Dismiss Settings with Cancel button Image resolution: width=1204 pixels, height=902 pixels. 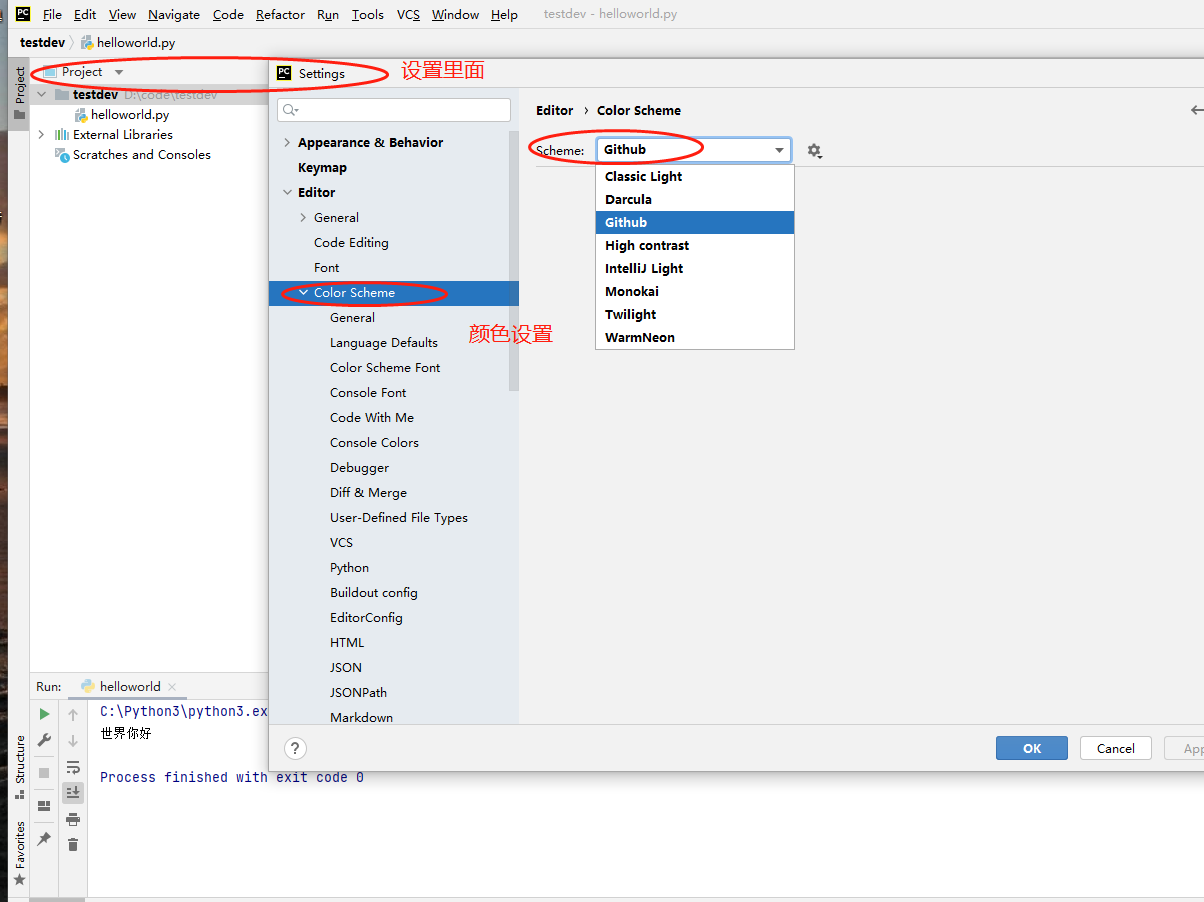(1115, 748)
